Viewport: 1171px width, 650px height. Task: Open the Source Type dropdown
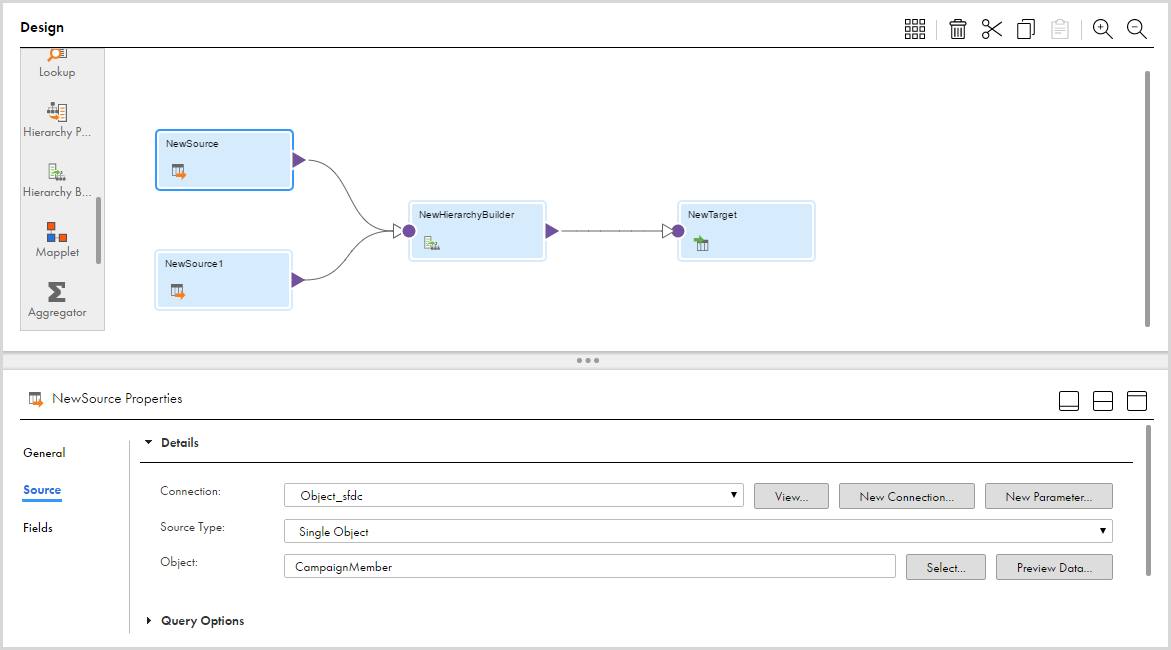[x=698, y=531]
